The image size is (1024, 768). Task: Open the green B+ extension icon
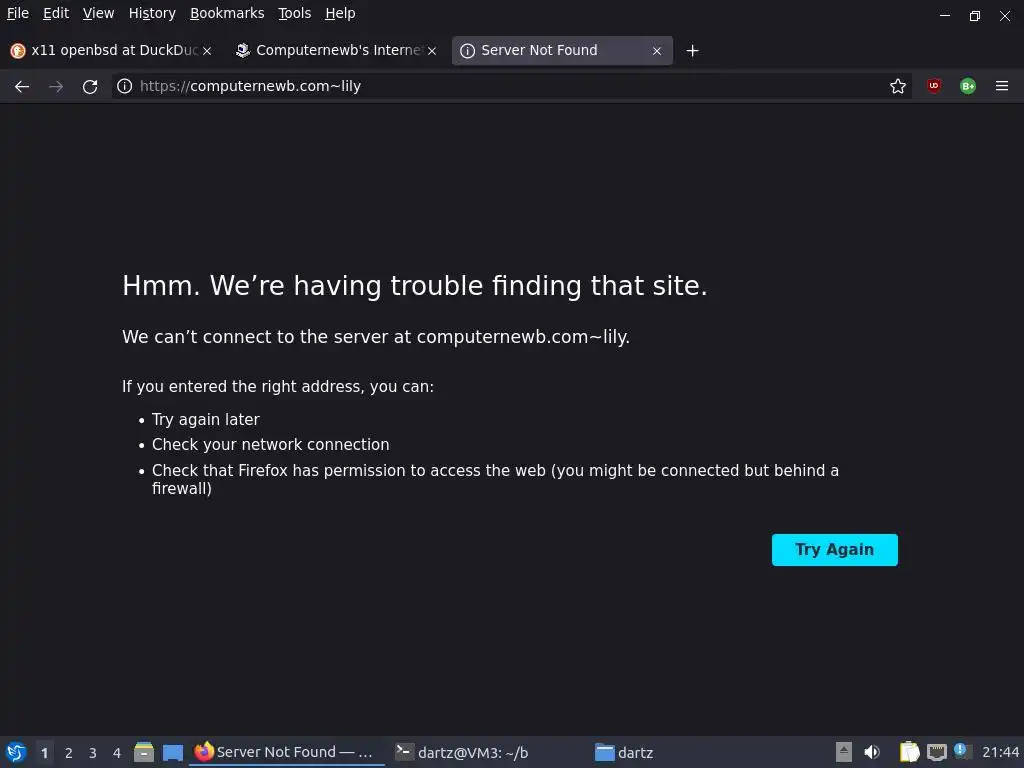pos(968,86)
